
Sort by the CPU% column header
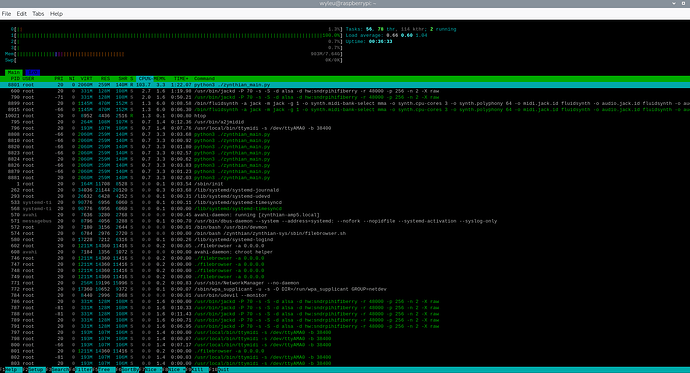pyautogui.click(x=145, y=79)
